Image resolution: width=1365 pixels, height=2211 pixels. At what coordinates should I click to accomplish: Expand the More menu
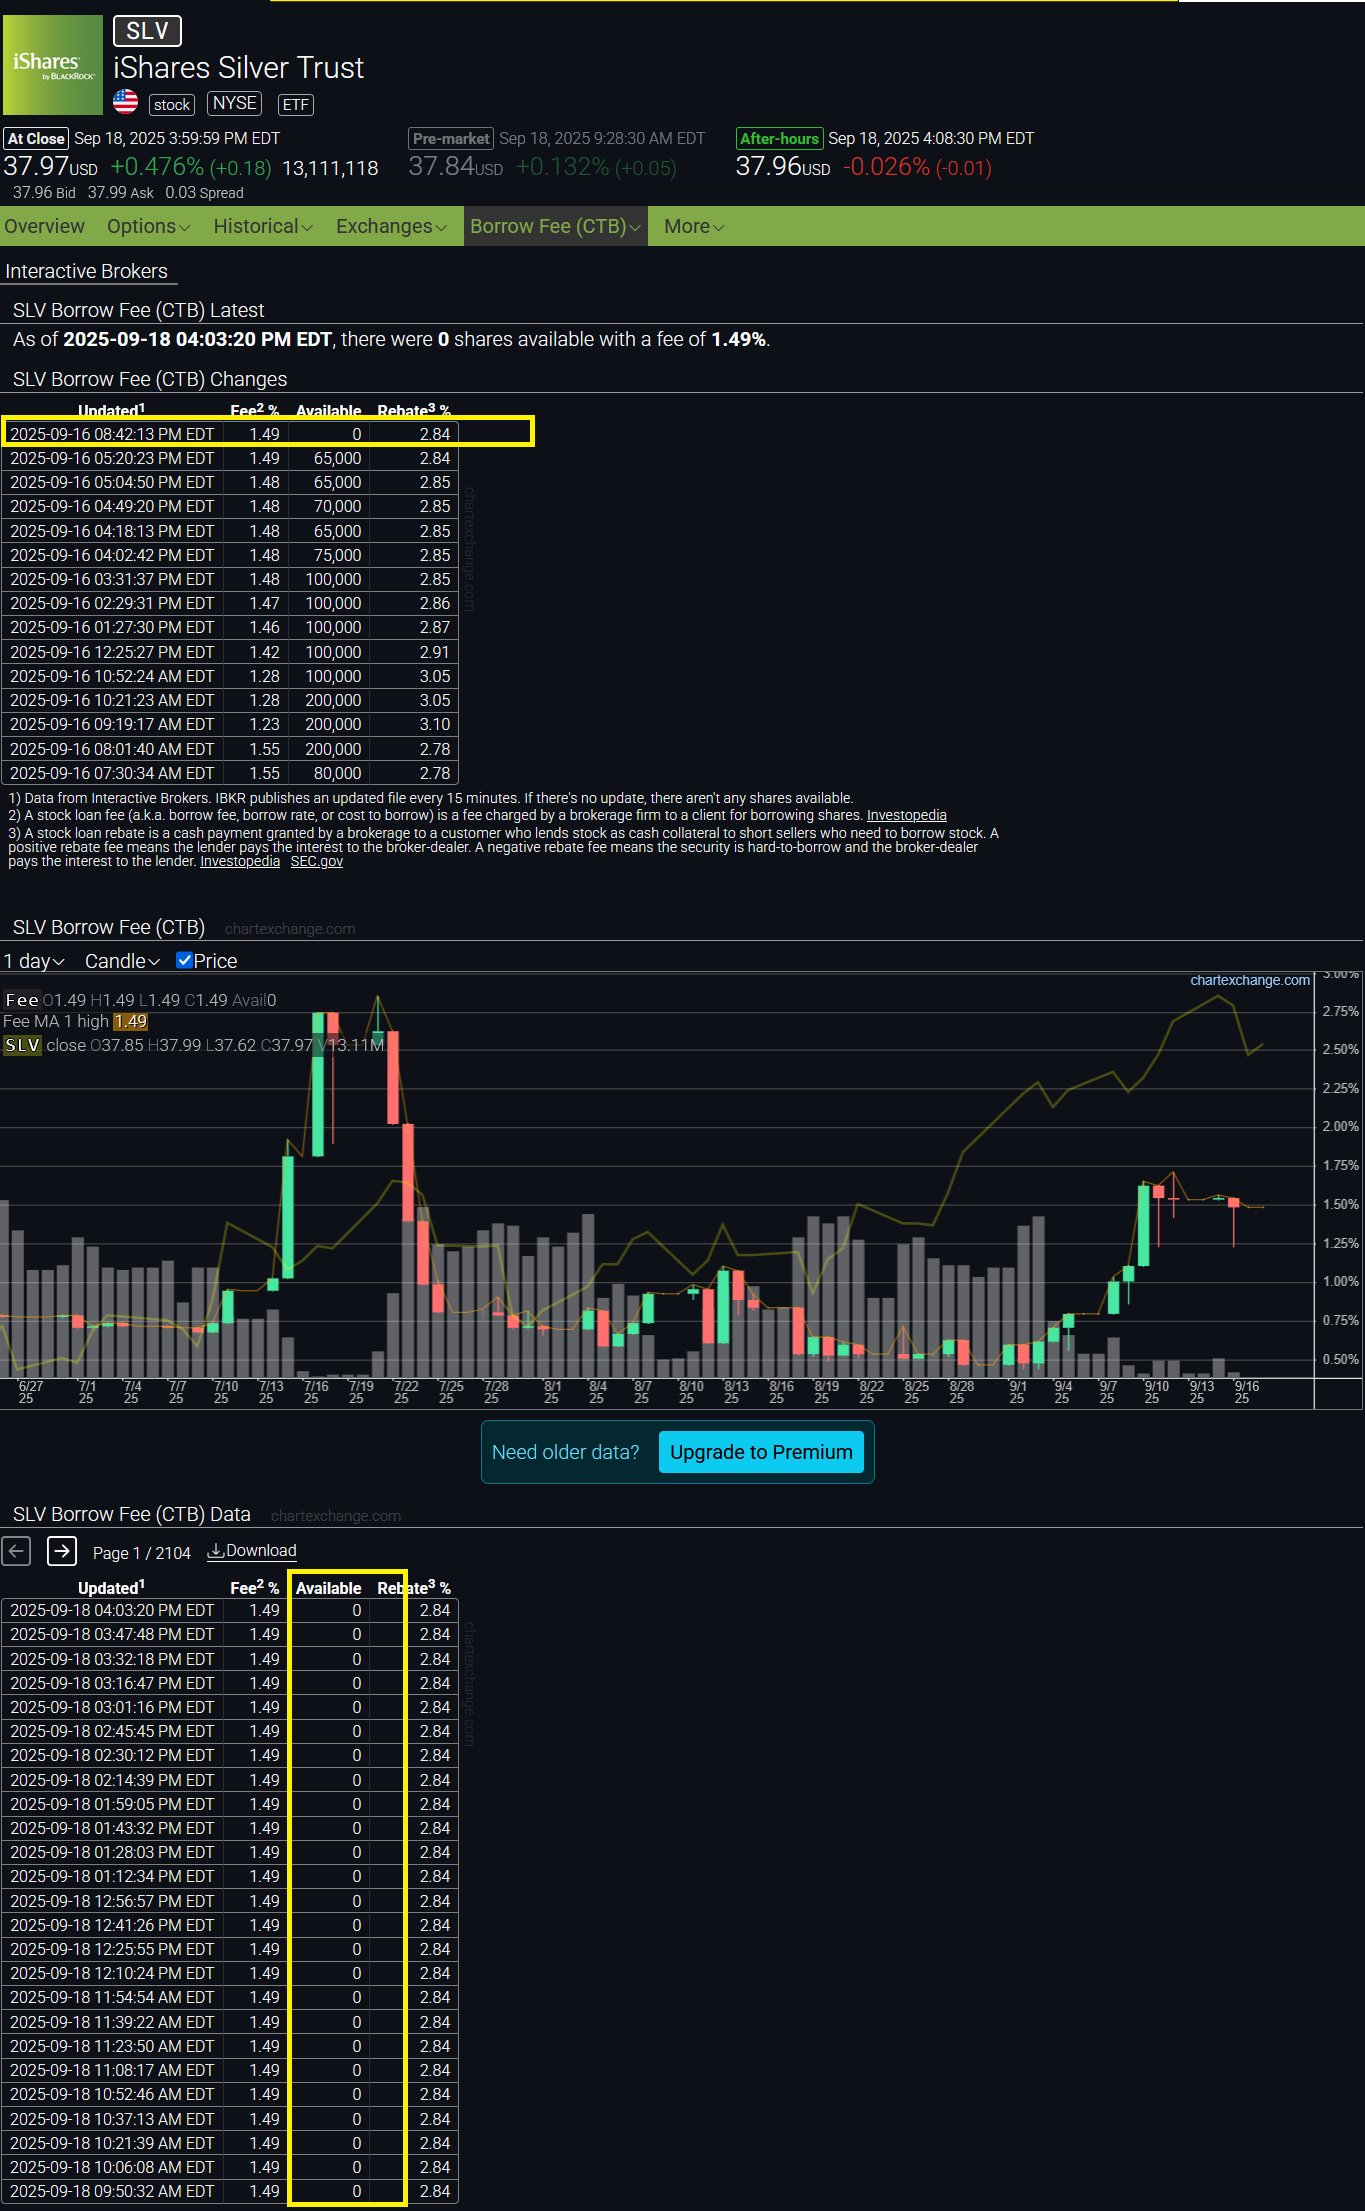[694, 226]
